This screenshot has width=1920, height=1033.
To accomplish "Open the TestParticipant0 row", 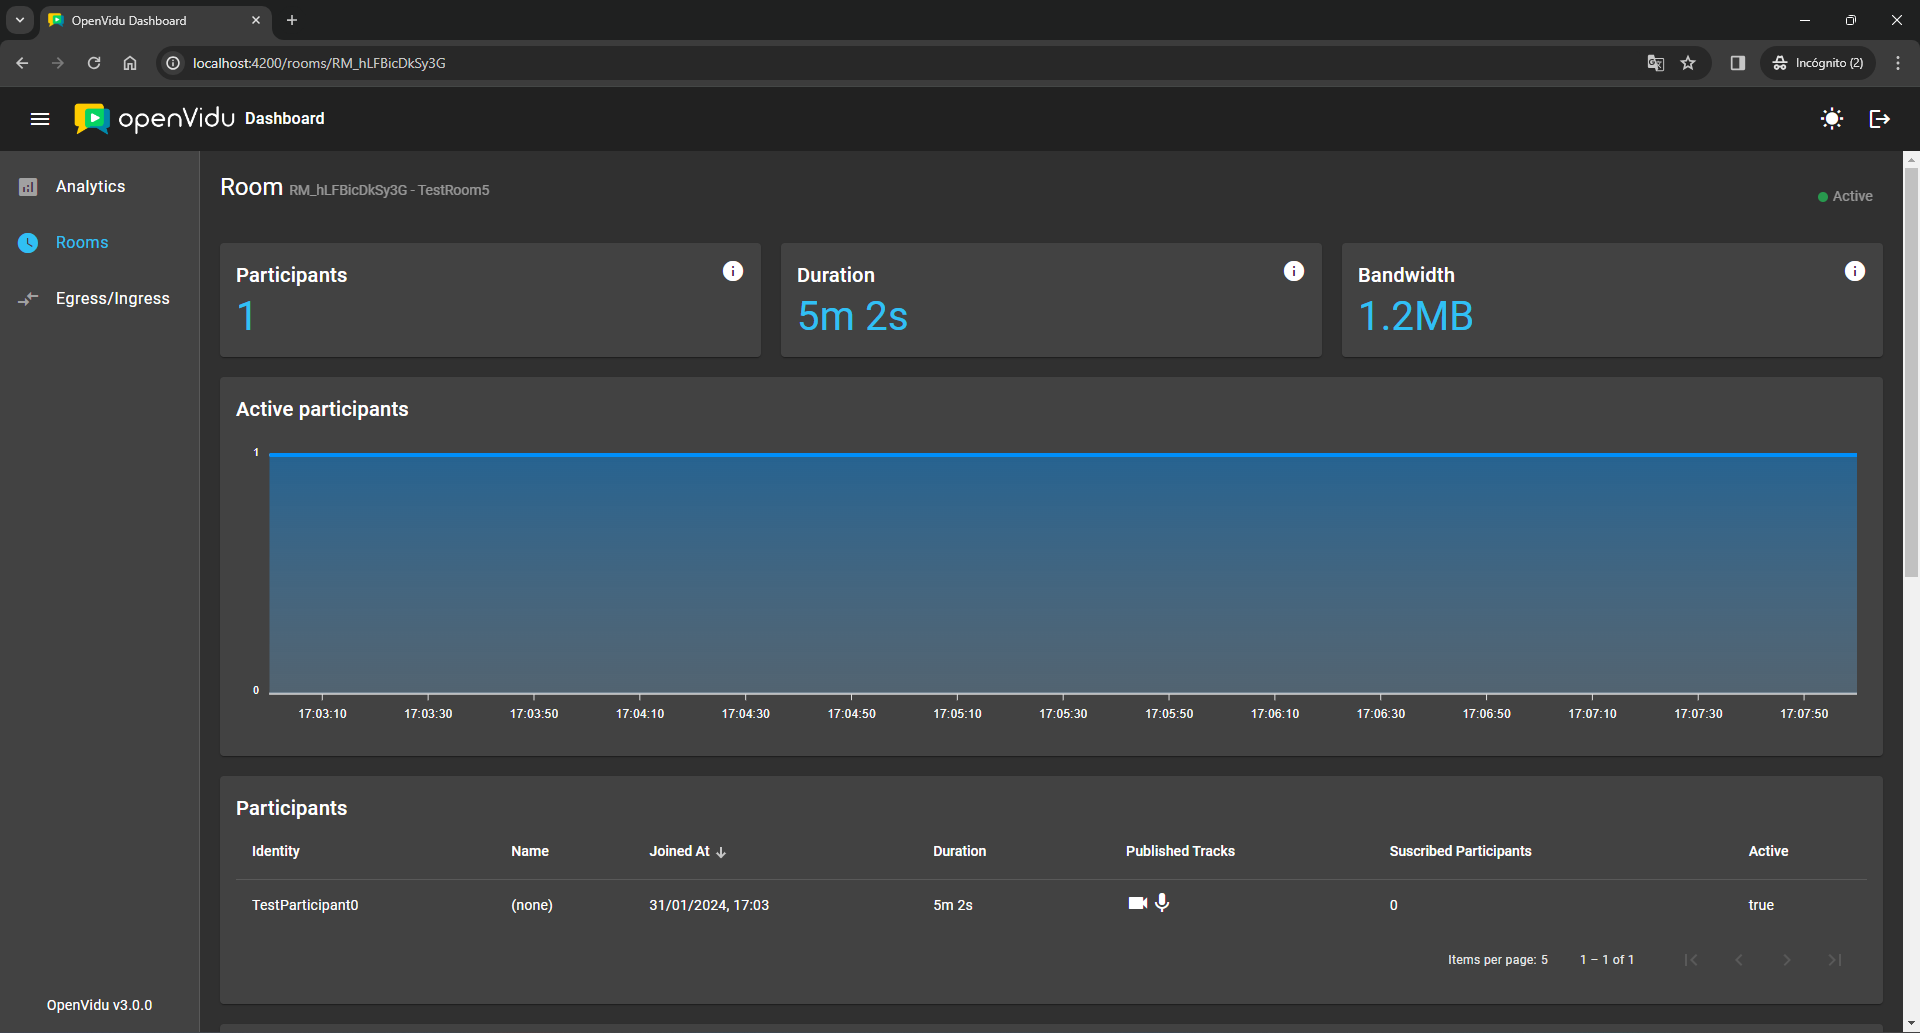I will click(x=305, y=905).
